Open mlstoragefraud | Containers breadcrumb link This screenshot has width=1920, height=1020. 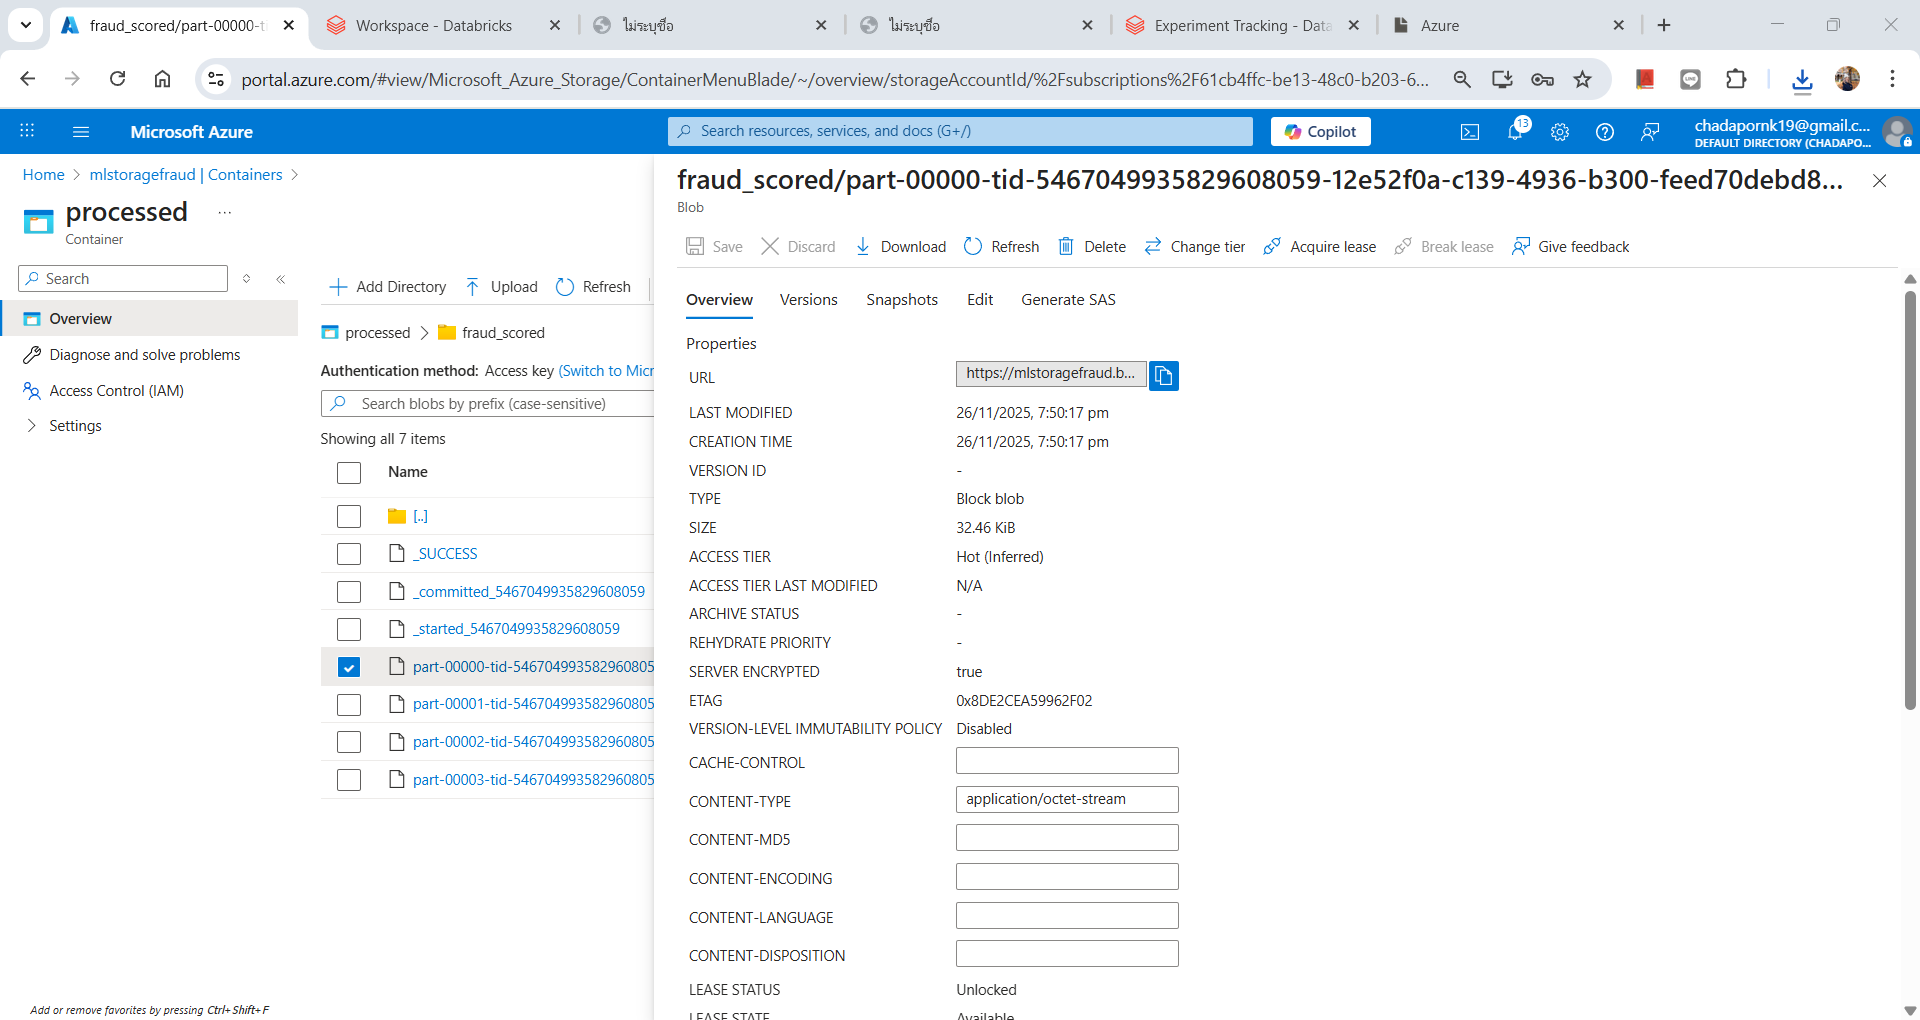[x=186, y=175]
